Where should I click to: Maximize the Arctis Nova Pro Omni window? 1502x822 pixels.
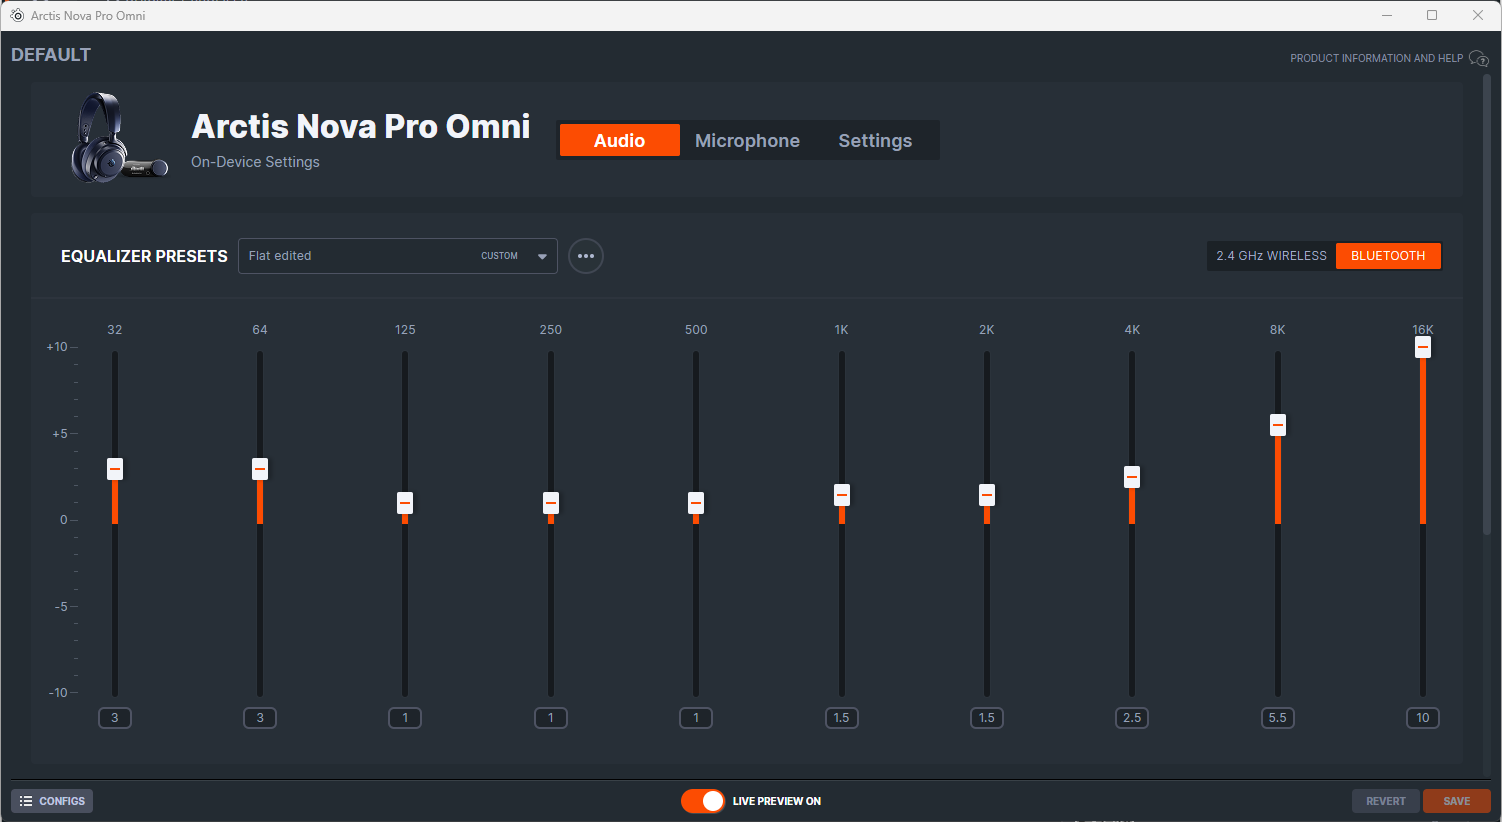(x=1432, y=15)
